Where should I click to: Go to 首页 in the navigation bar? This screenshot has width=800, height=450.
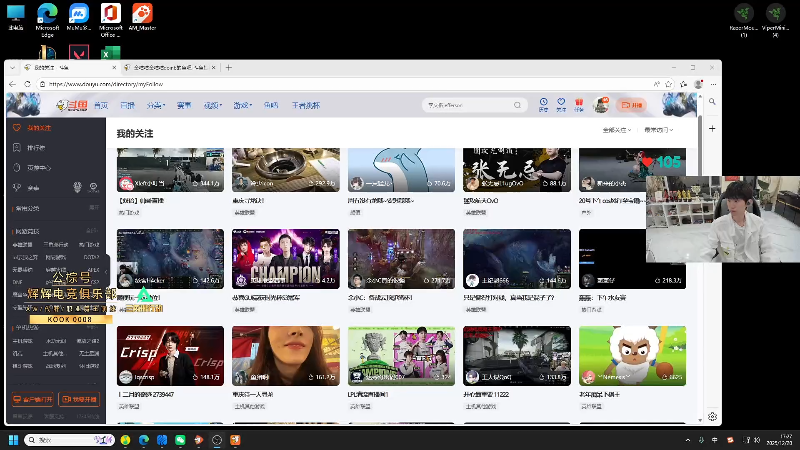pyautogui.click(x=101, y=104)
